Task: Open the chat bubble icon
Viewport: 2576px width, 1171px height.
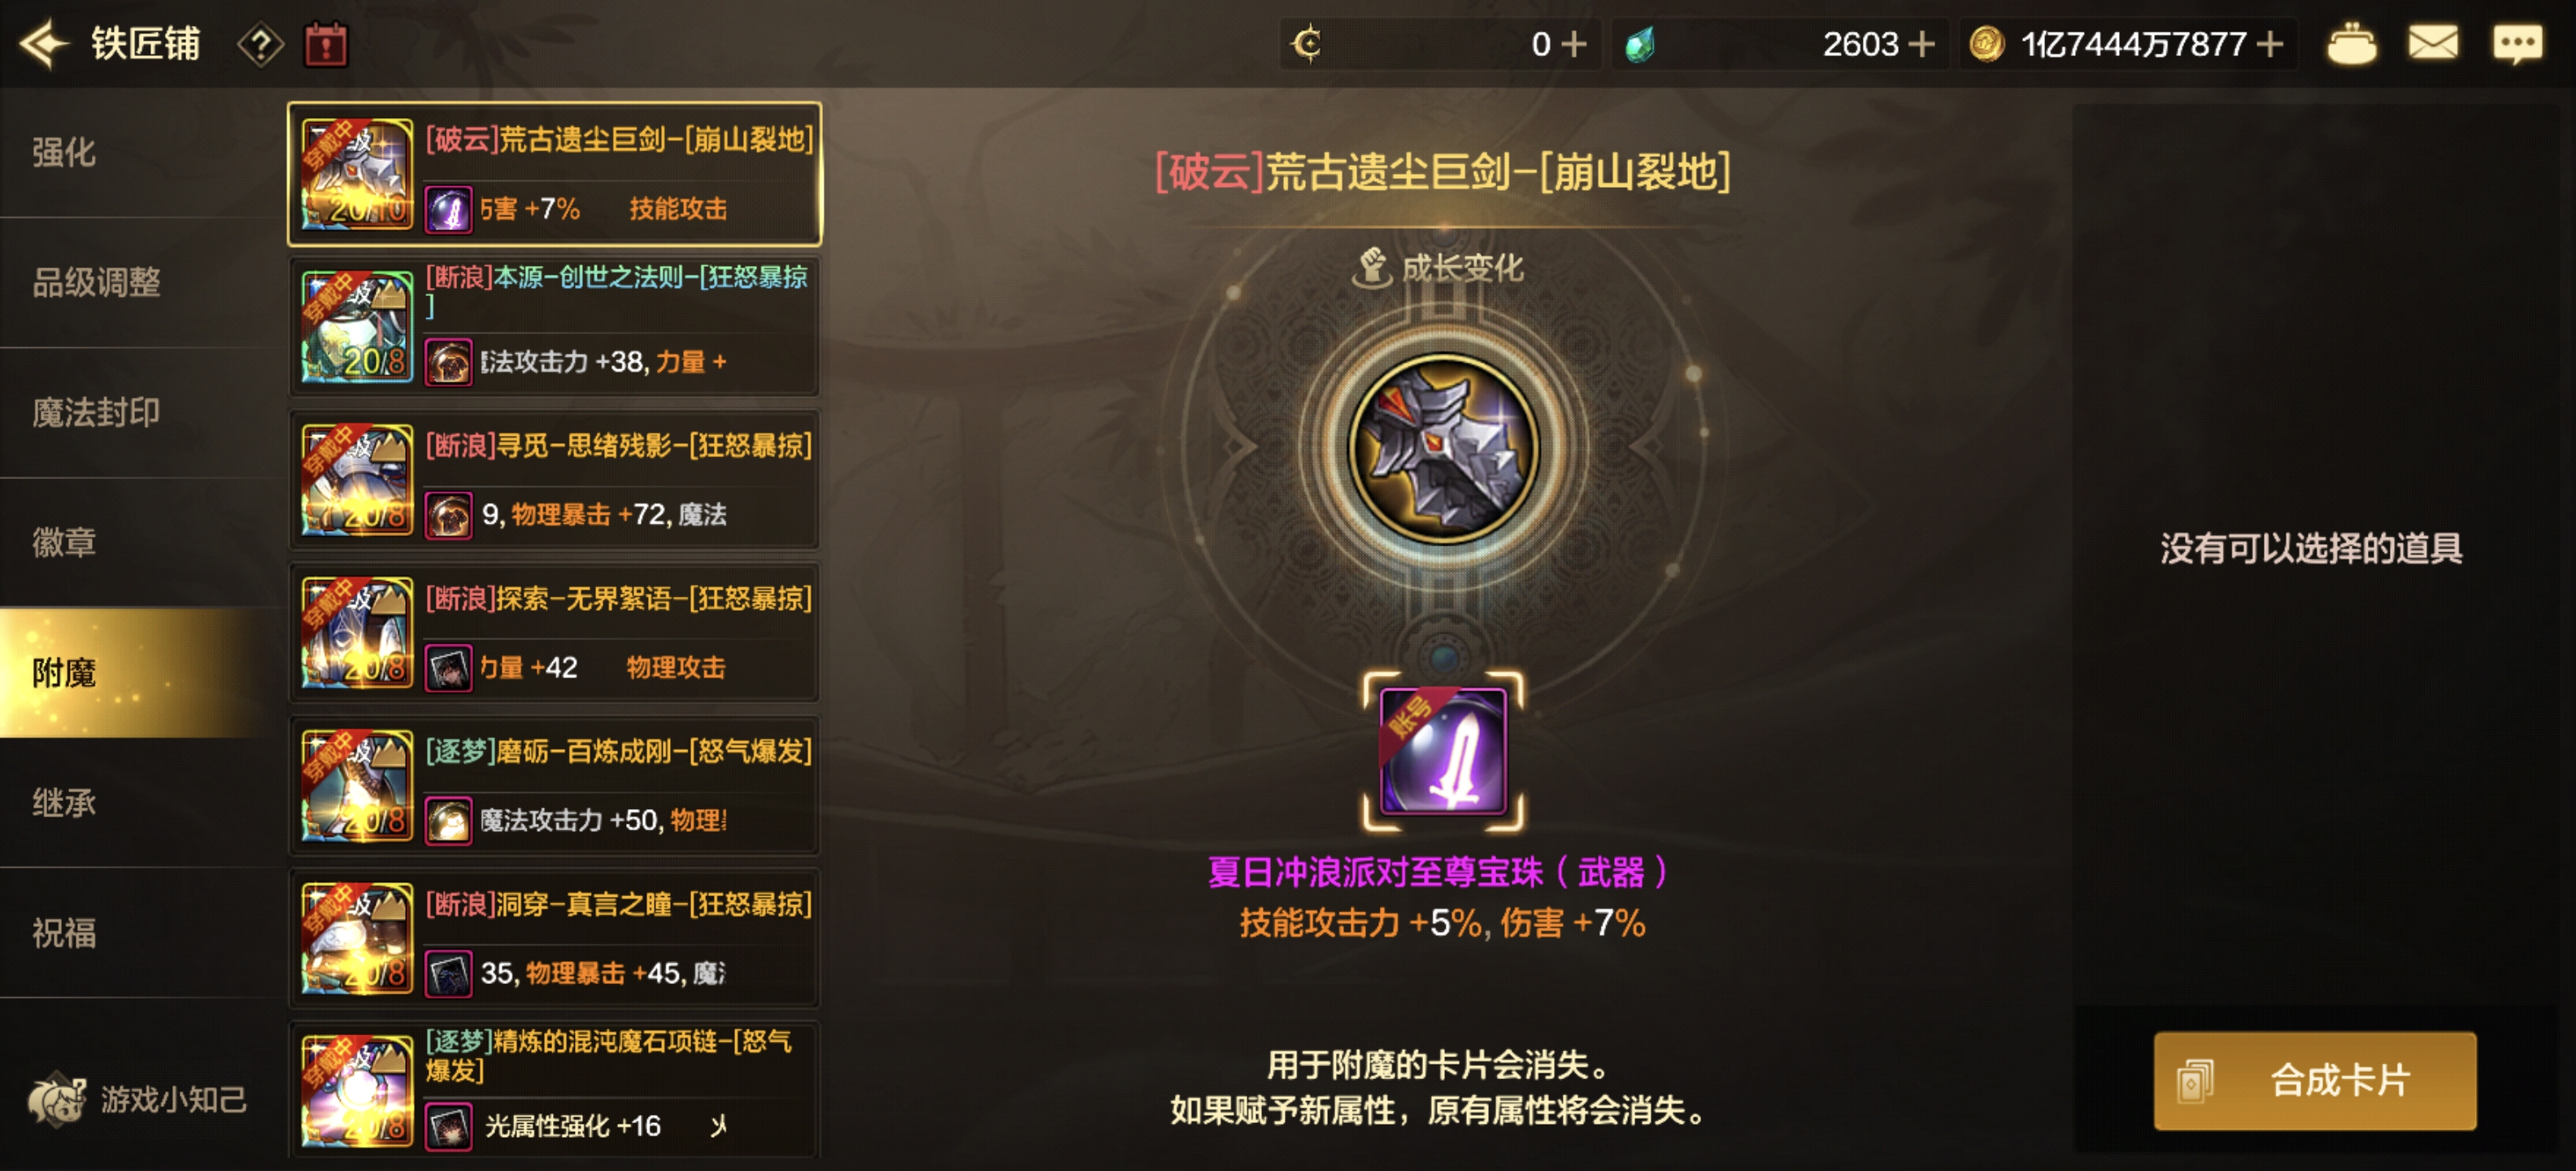Action: 2516,44
